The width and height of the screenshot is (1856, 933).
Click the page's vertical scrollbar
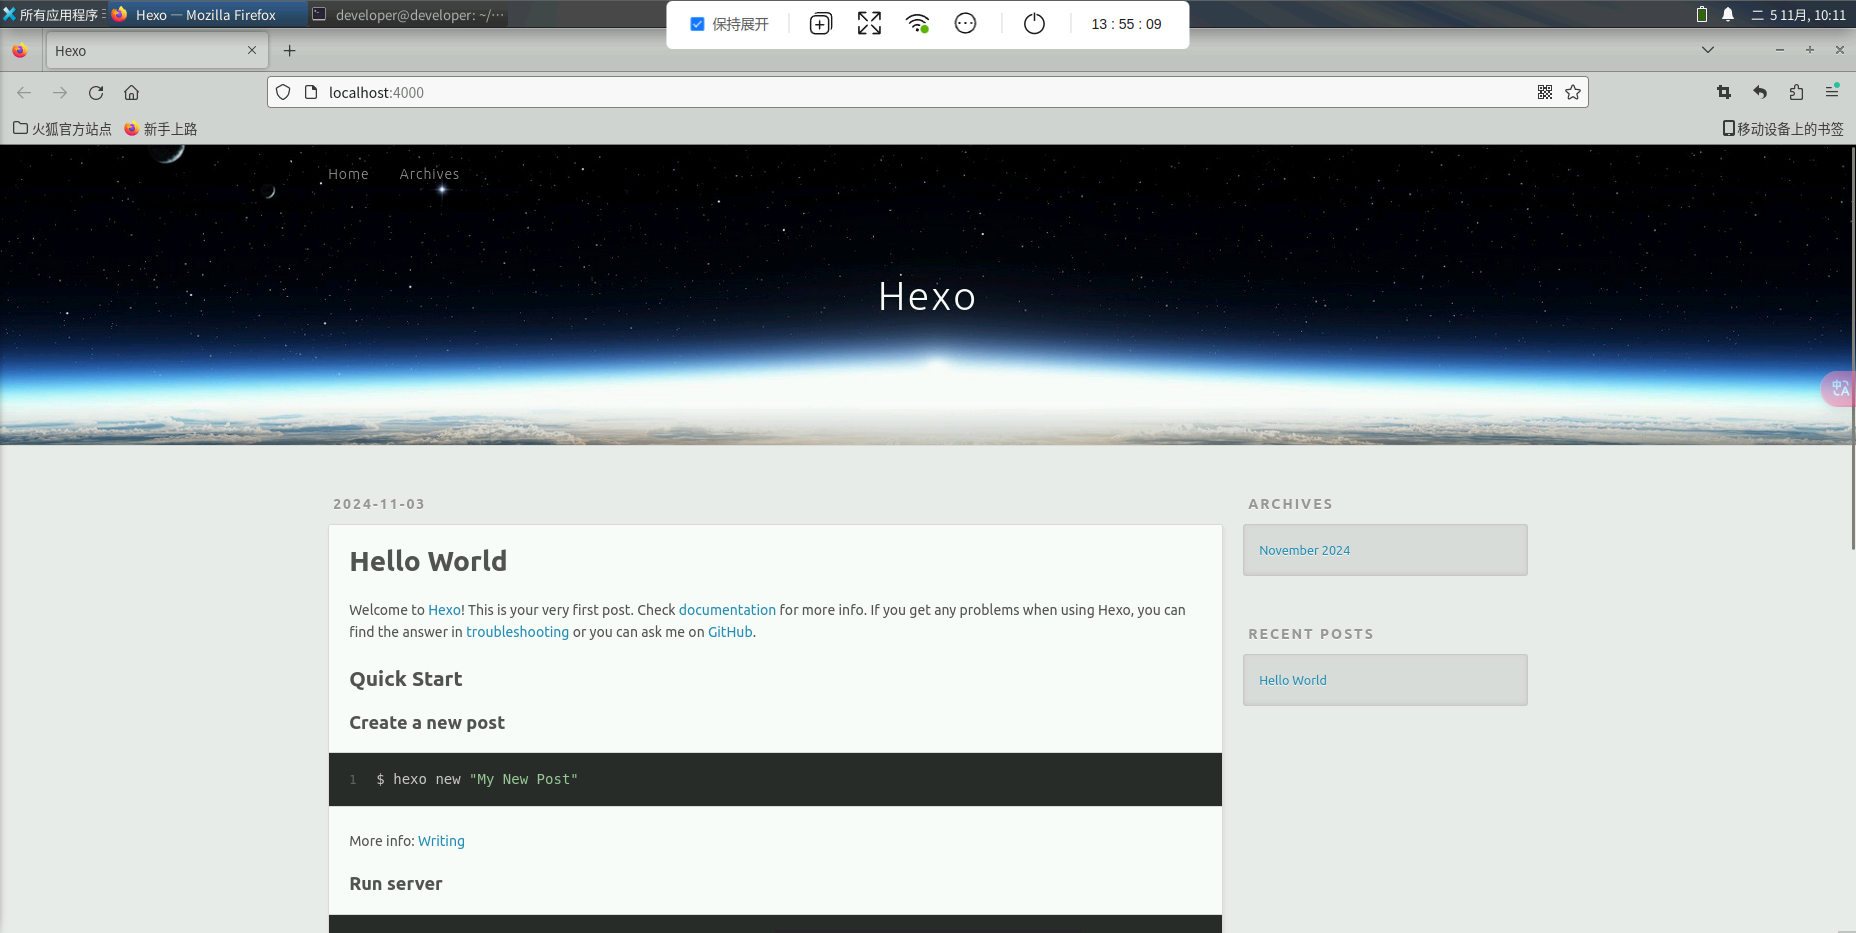click(x=1852, y=350)
